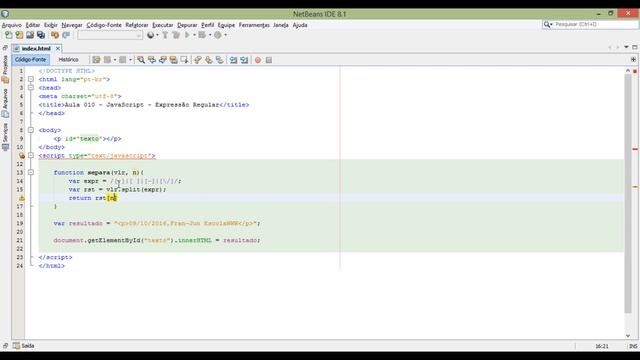This screenshot has width=640, height=360.
Task: Click the warning icon beside line 16
Action: (x=22, y=198)
